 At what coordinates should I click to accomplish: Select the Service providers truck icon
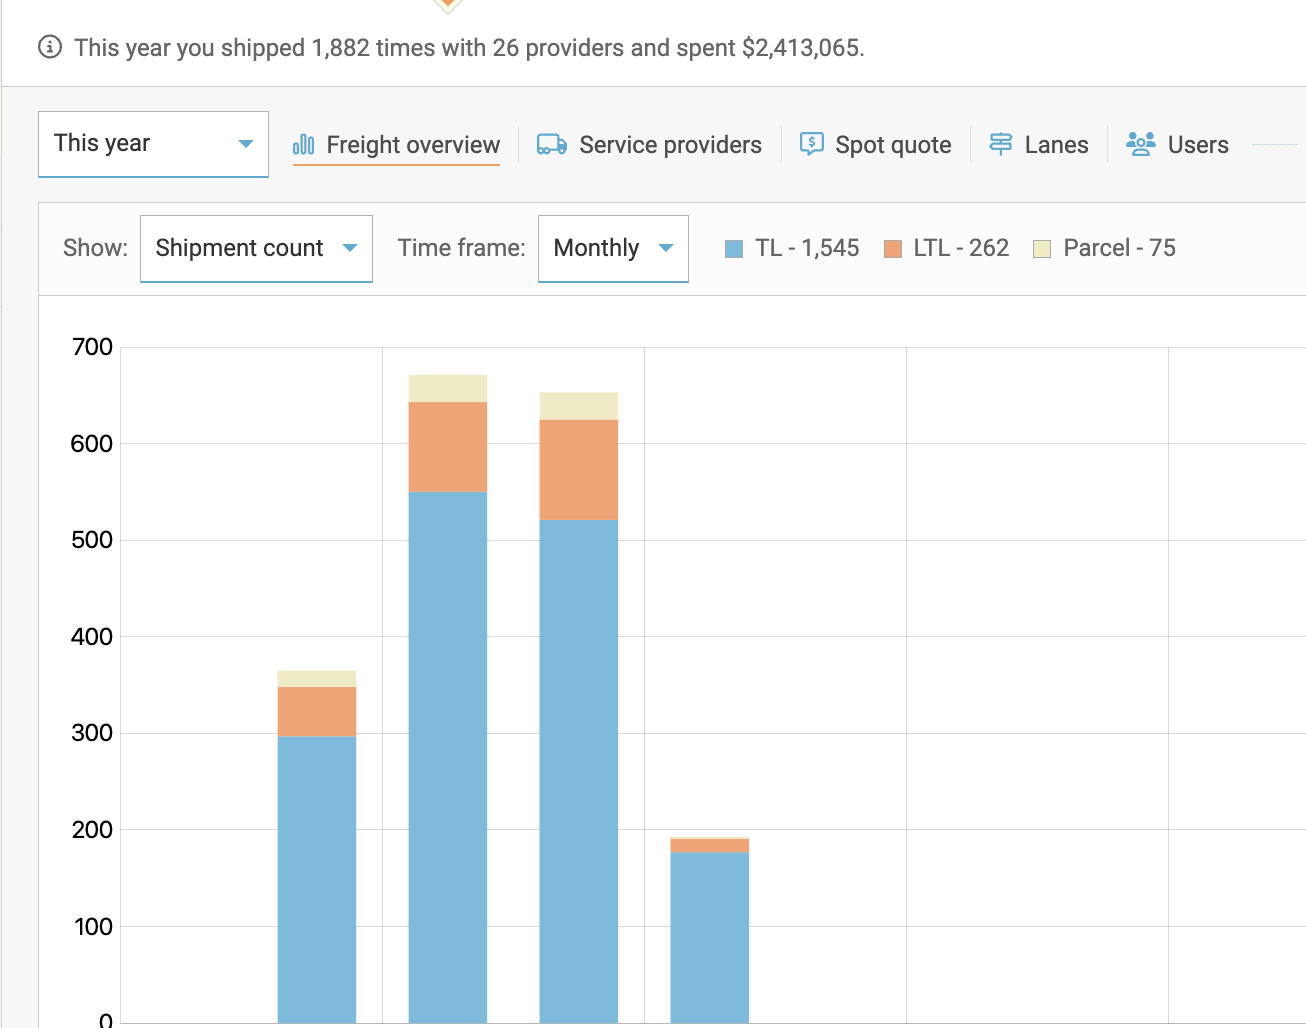coord(549,144)
